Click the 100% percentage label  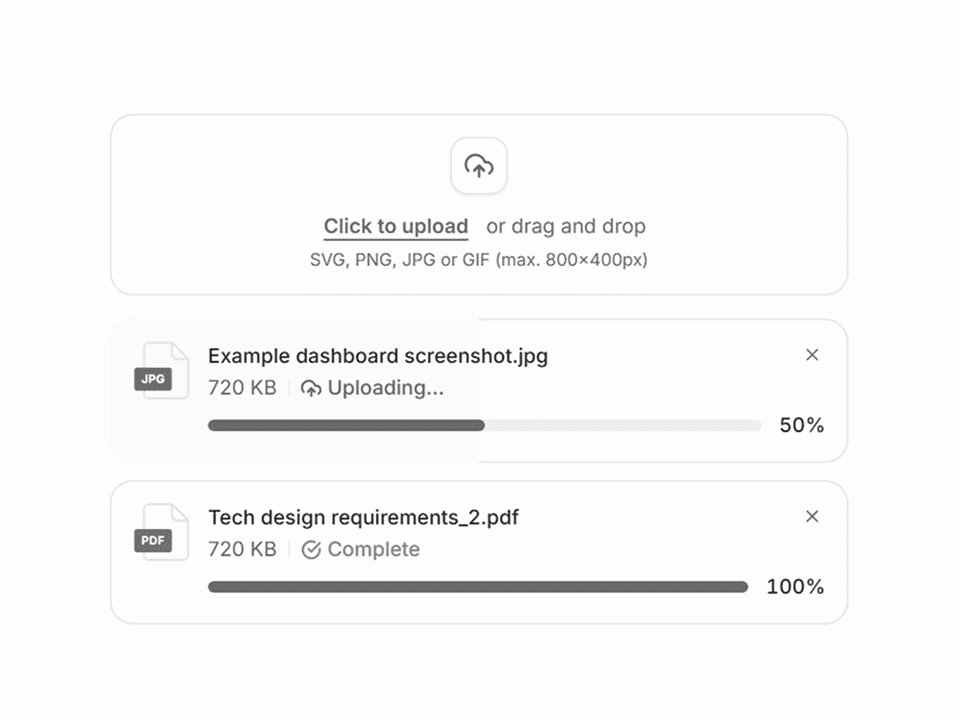(795, 587)
